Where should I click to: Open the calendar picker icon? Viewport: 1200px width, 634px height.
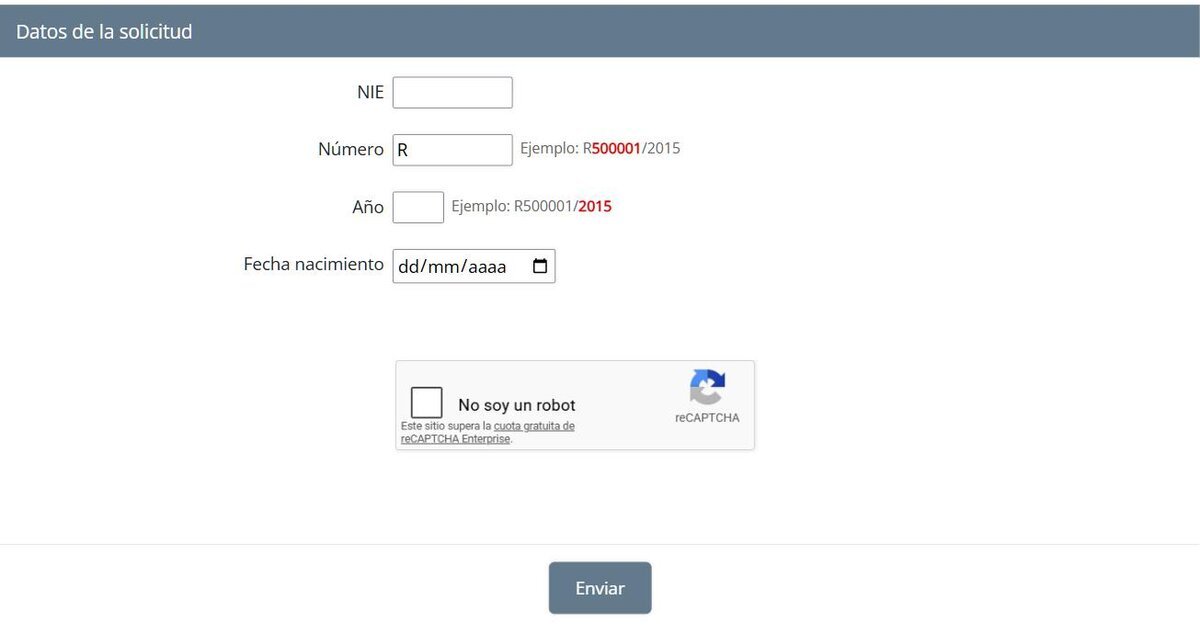pyautogui.click(x=540, y=266)
